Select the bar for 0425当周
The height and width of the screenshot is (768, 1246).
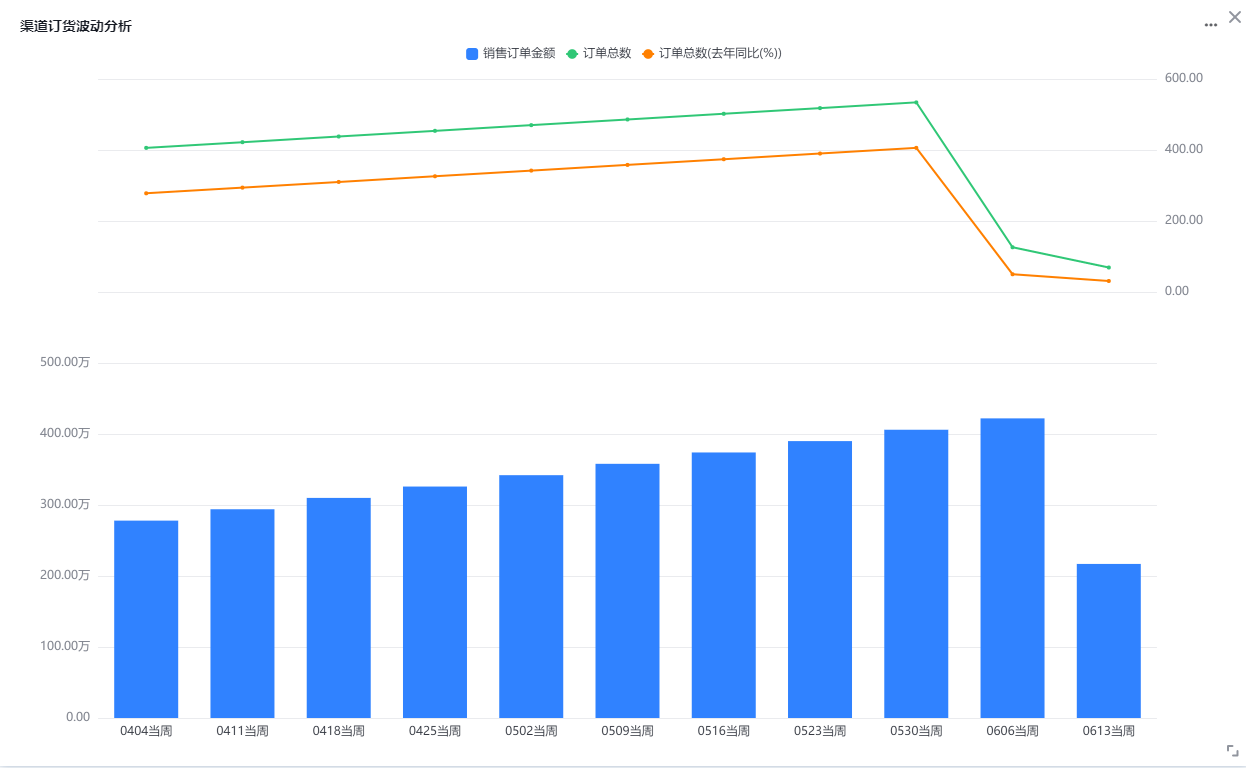tap(435, 602)
